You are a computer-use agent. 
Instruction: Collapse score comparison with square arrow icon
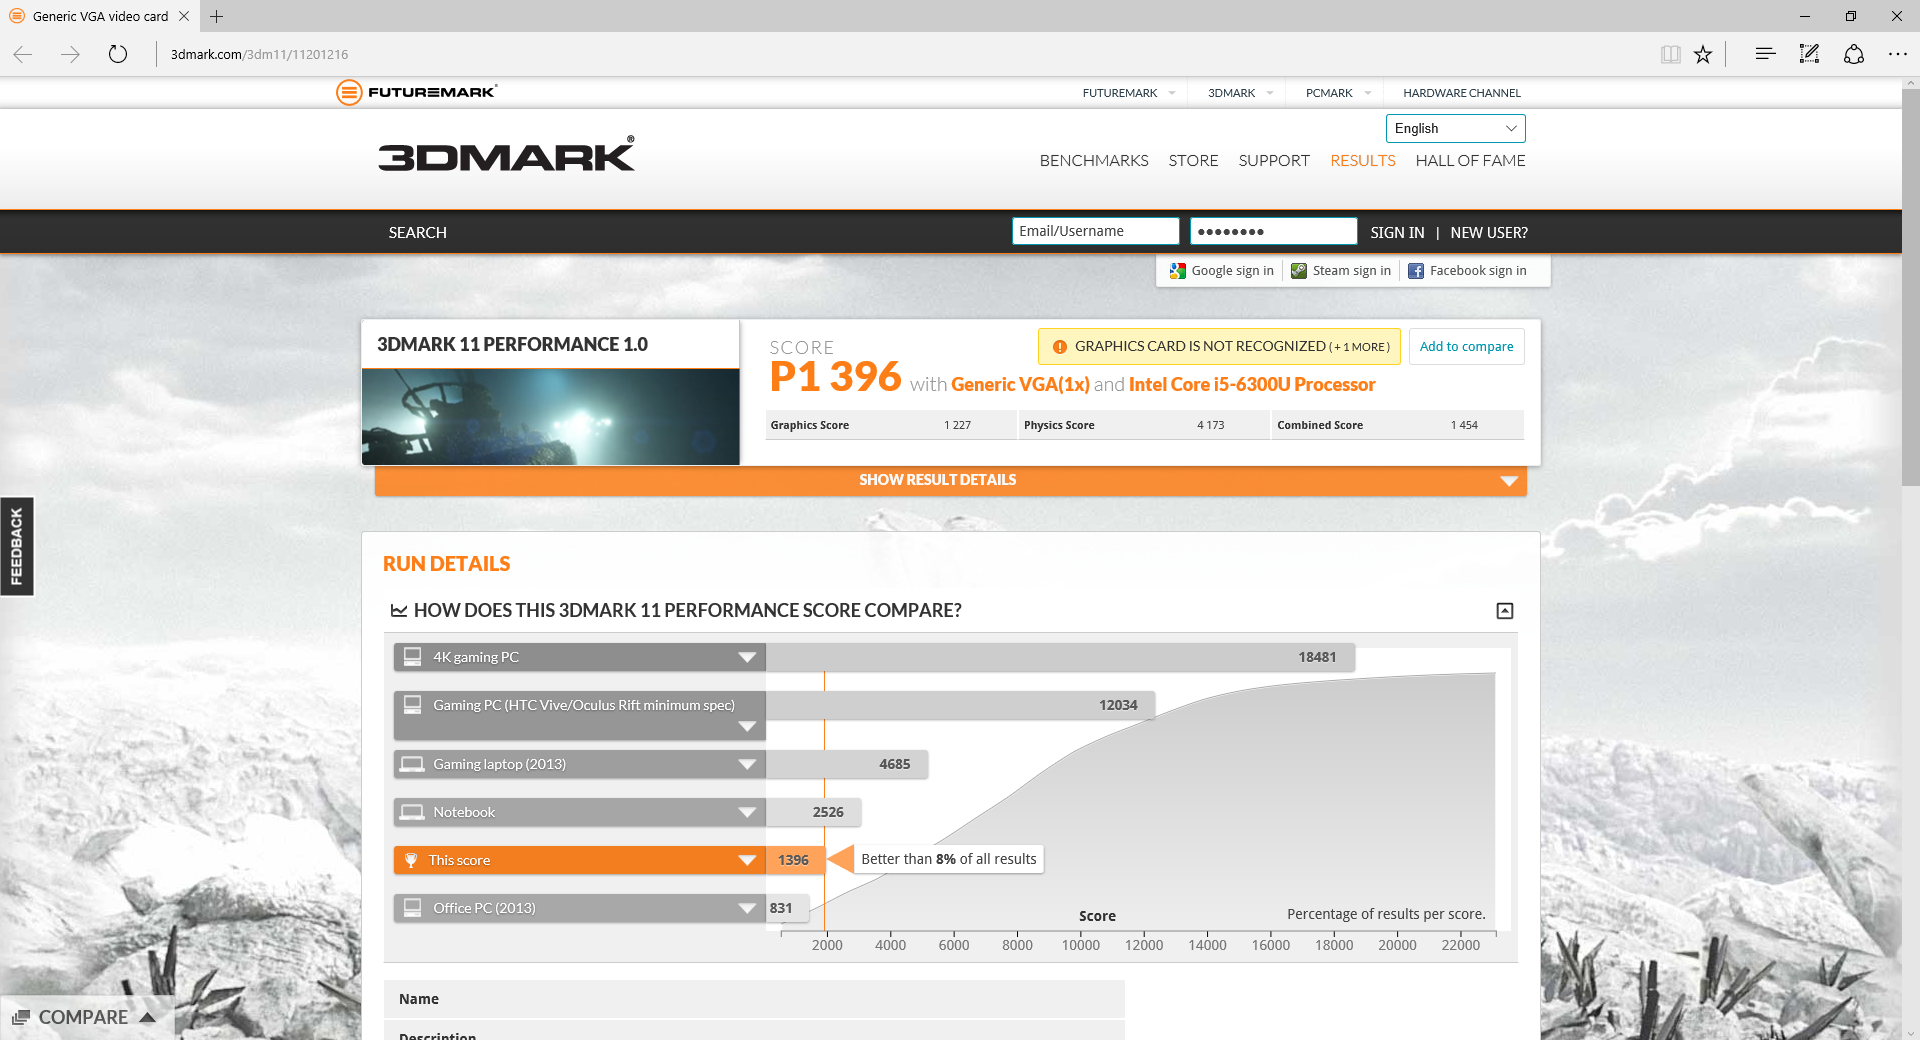pos(1505,611)
